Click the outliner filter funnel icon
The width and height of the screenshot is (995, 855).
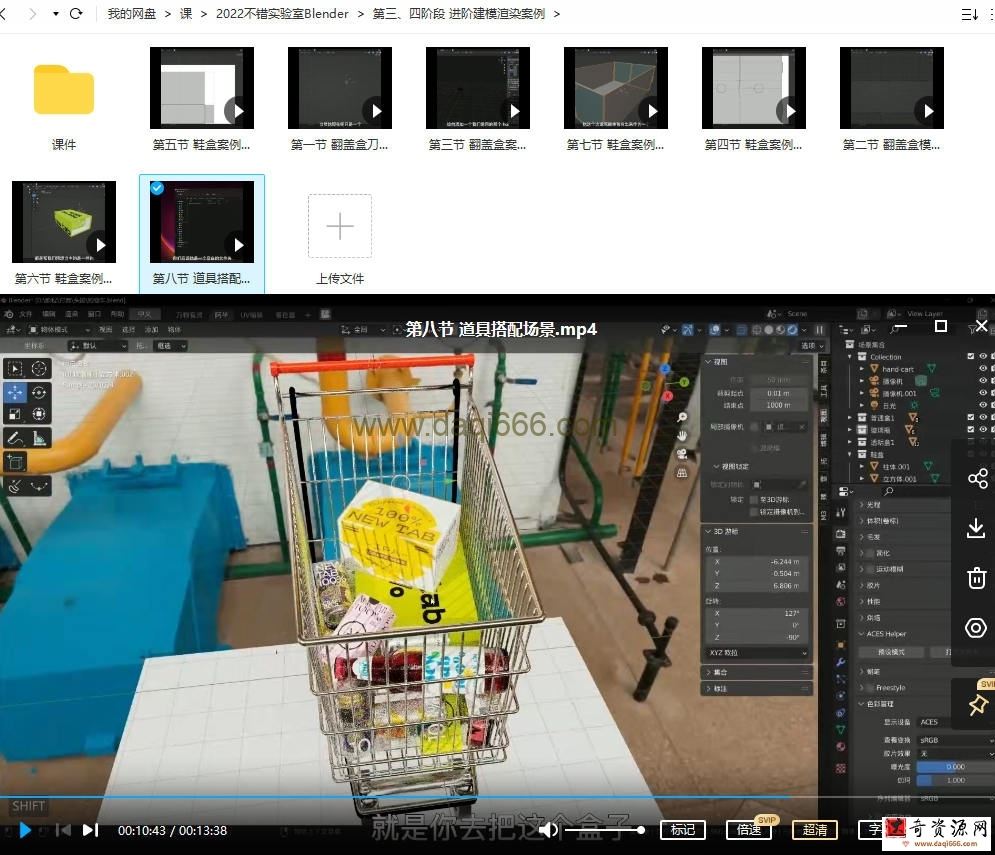972,329
